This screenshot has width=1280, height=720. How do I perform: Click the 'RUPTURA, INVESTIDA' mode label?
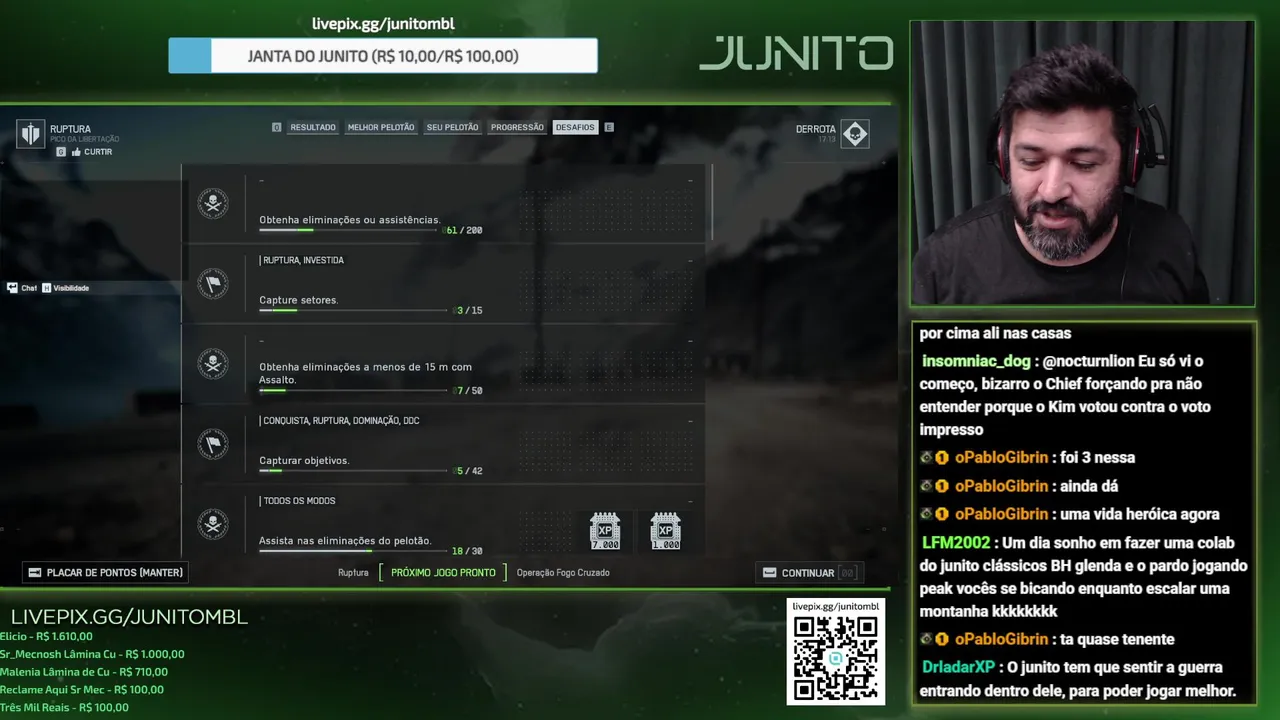[303, 260]
